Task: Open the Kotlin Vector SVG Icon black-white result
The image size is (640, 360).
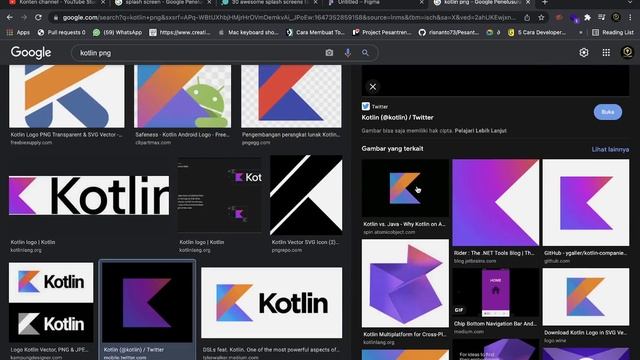Action: (306, 195)
